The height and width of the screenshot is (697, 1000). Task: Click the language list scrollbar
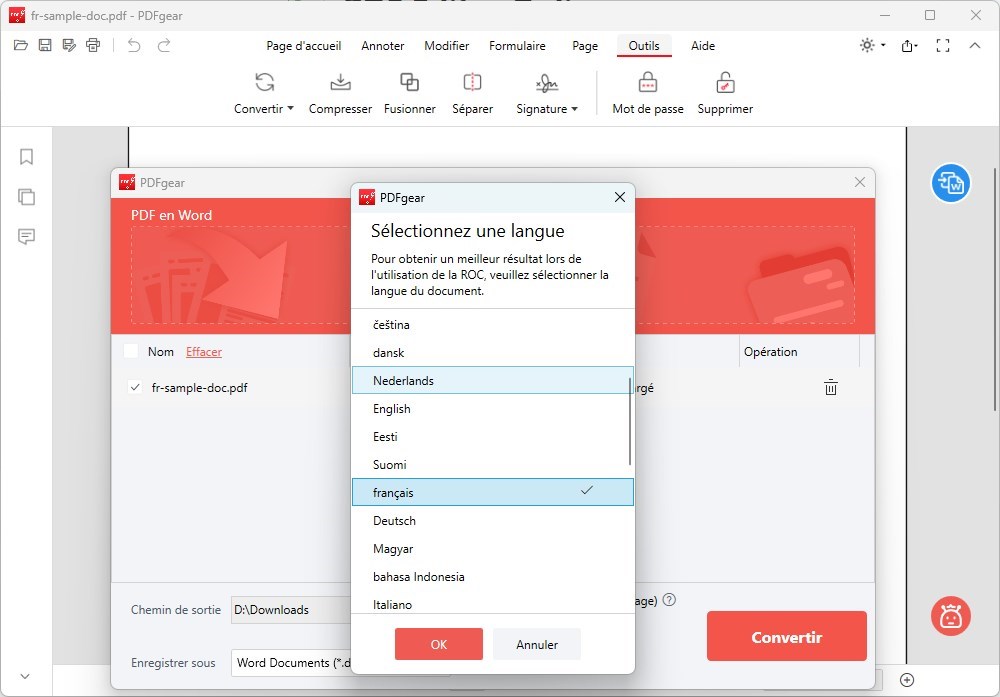(x=630, y=422)
